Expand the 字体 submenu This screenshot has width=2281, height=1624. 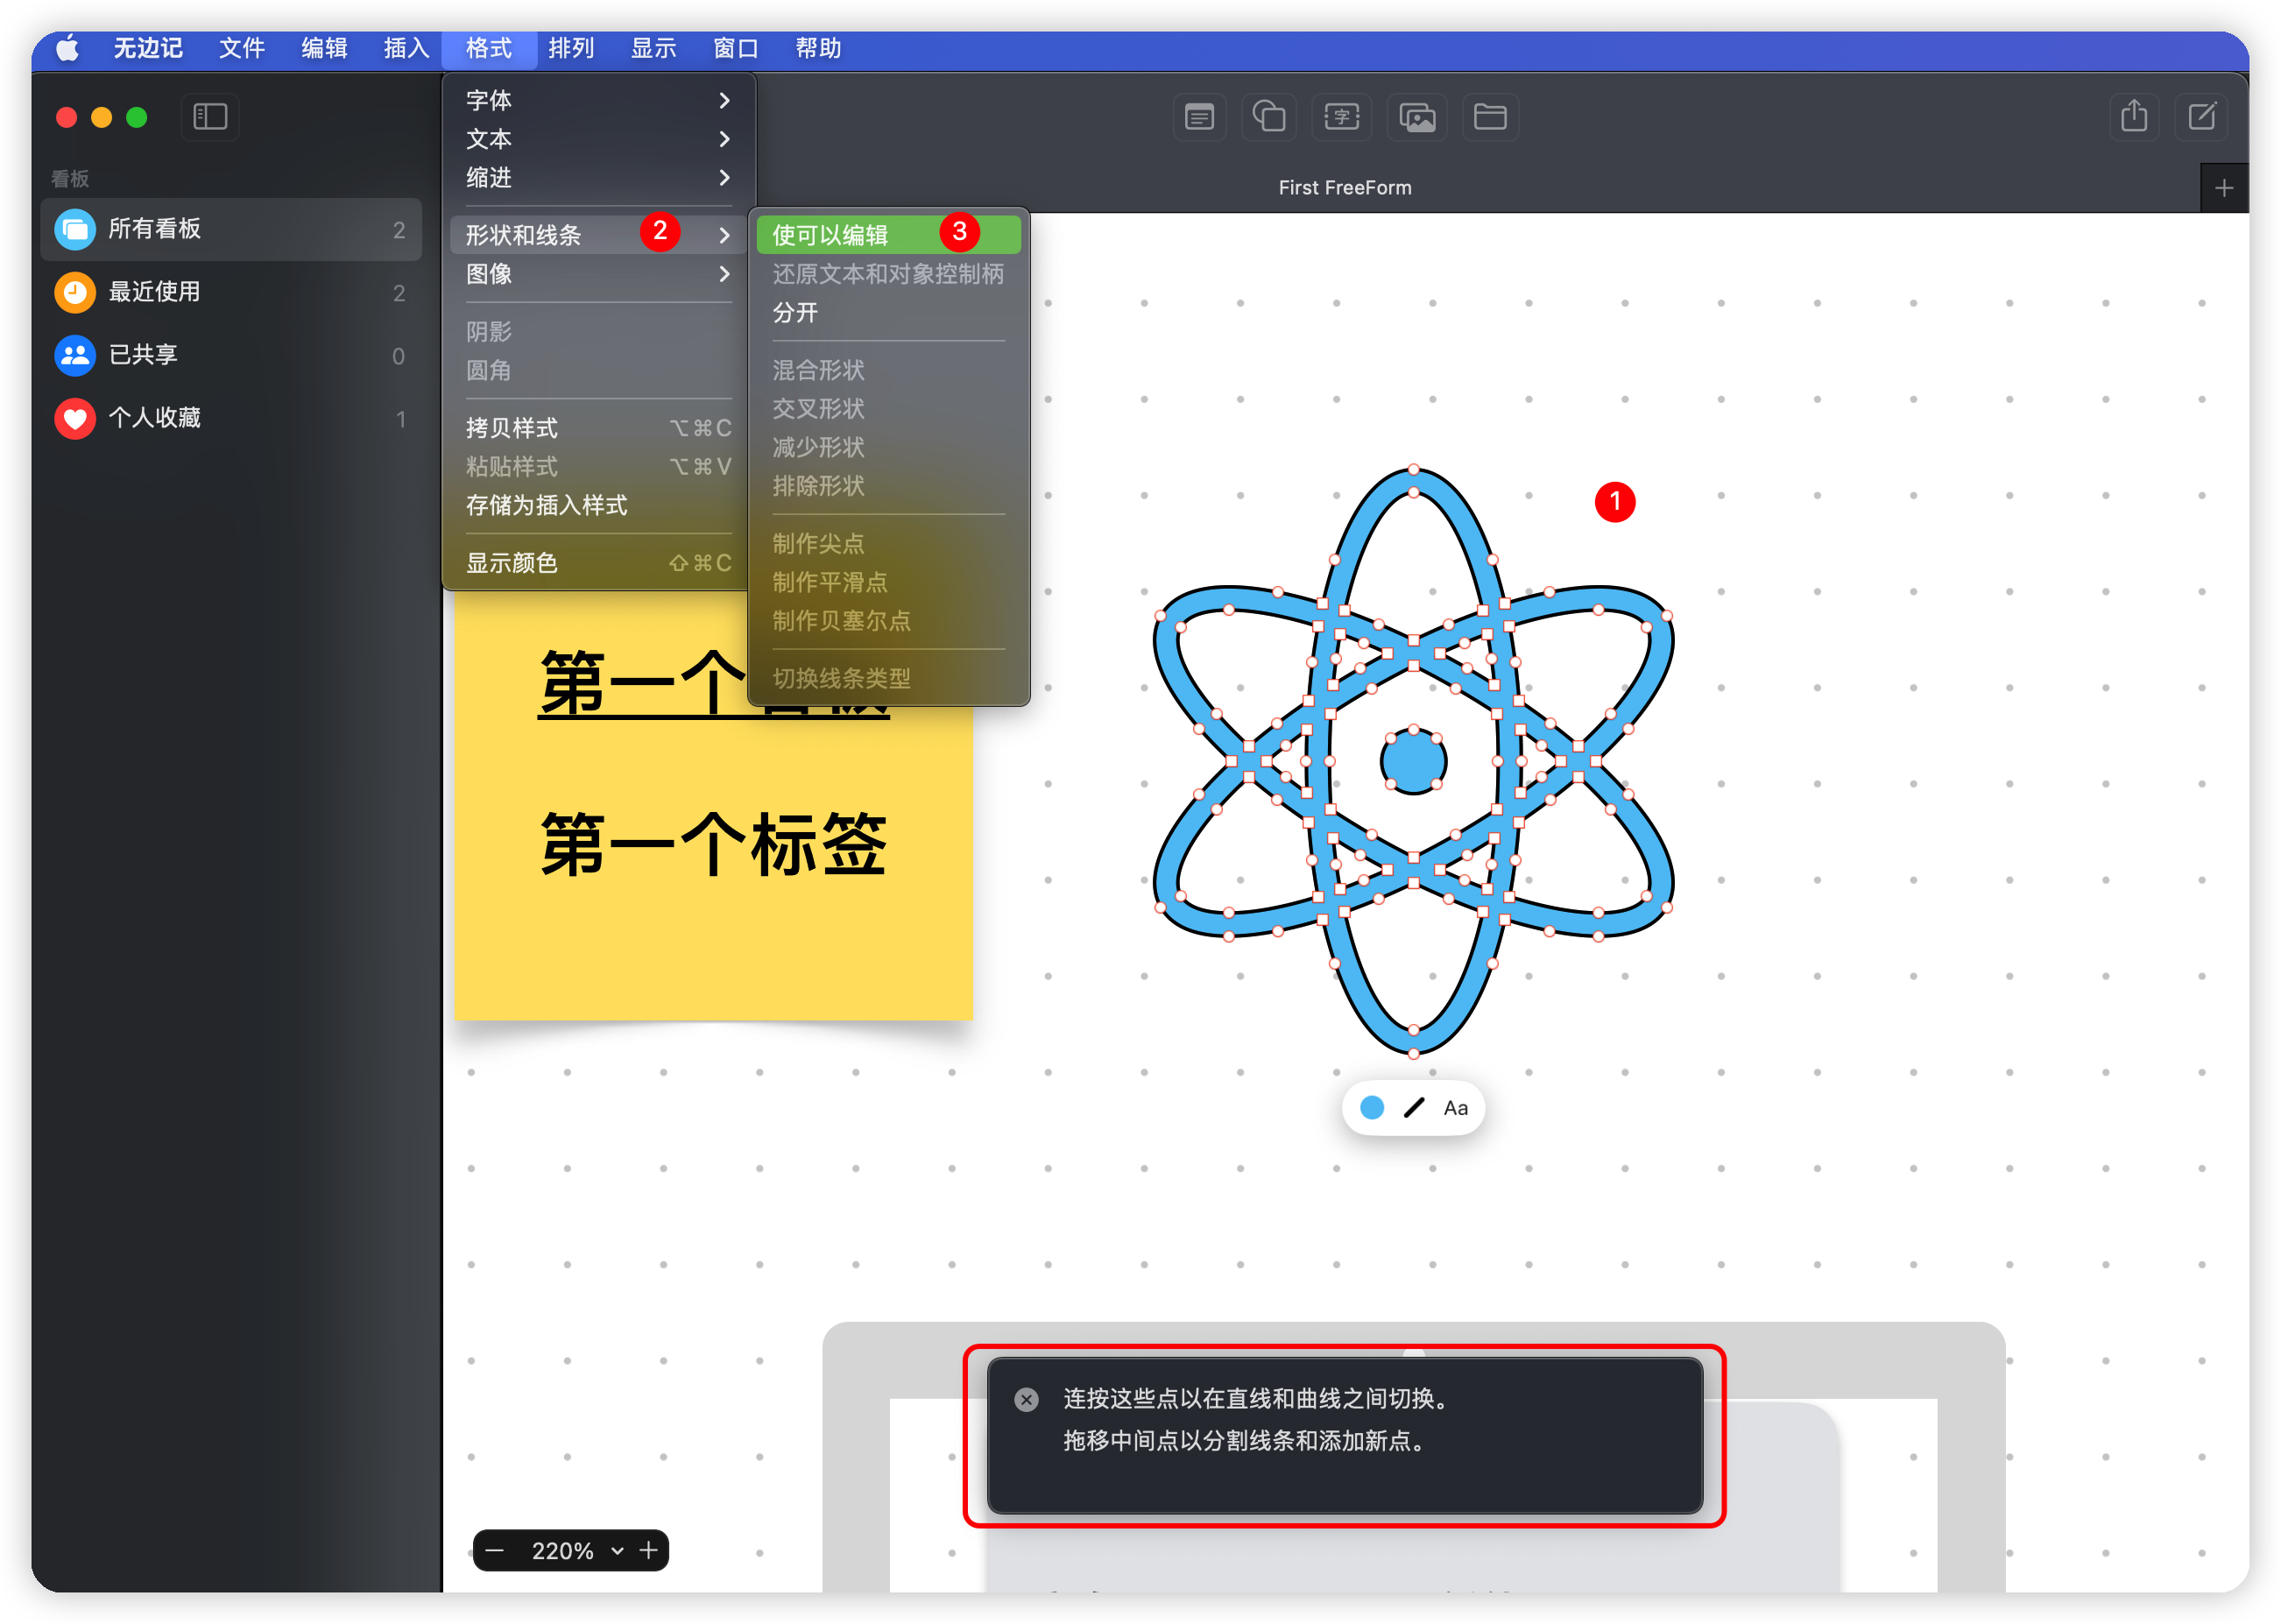[489, 100]
